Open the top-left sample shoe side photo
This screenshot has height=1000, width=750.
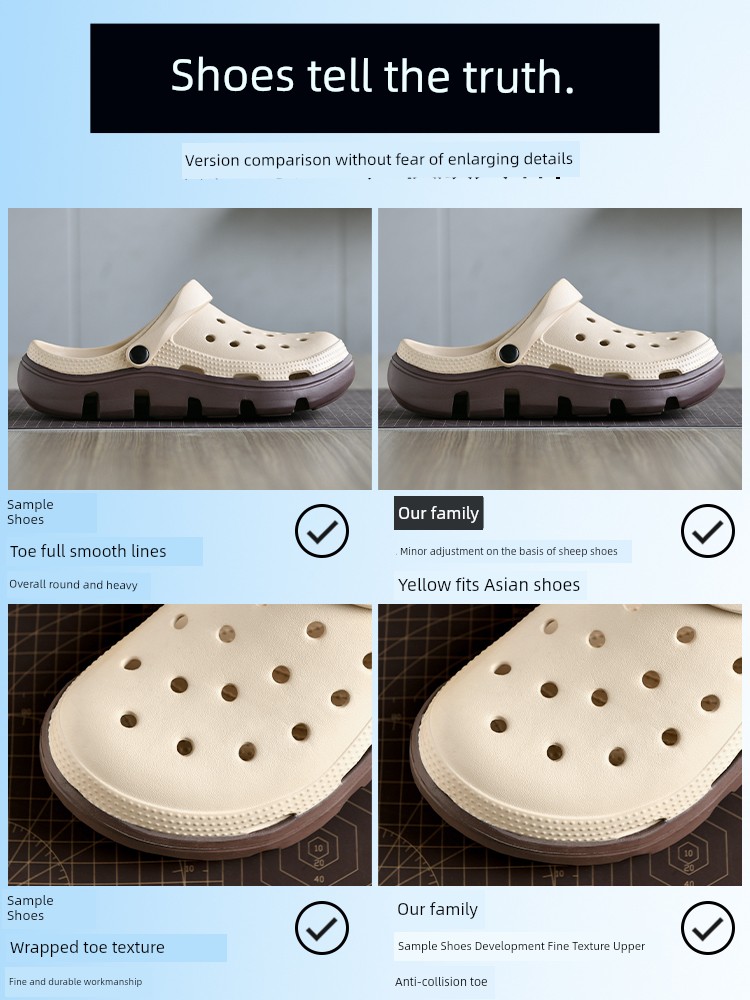(x=189, y=349)
